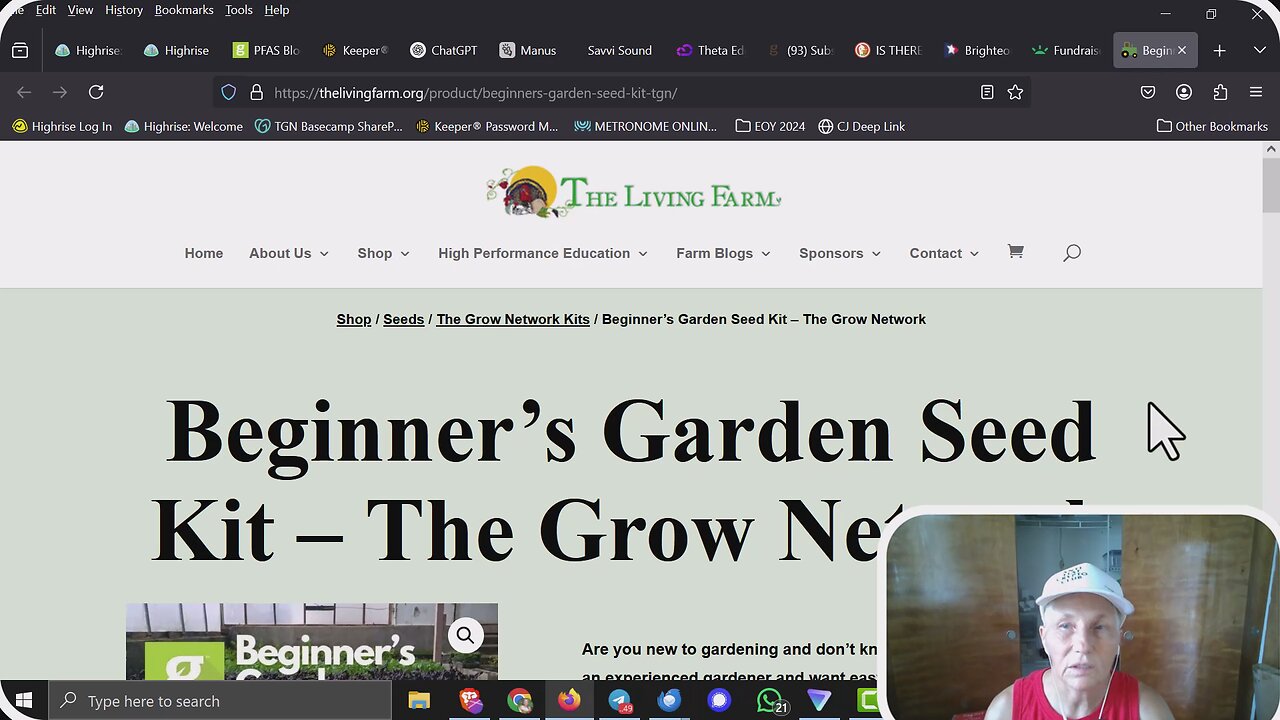Screen dimensions: 1280x720
Task: Switch to the ChatGPT tab
Action: coord(444,50)
